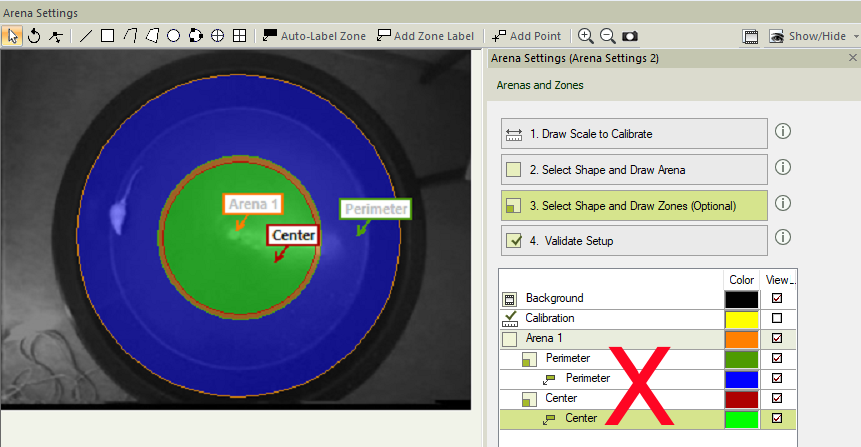This screenshot has width=861, height=447.
Task: Choose the line drawing tool
Action: coord(86,36)
